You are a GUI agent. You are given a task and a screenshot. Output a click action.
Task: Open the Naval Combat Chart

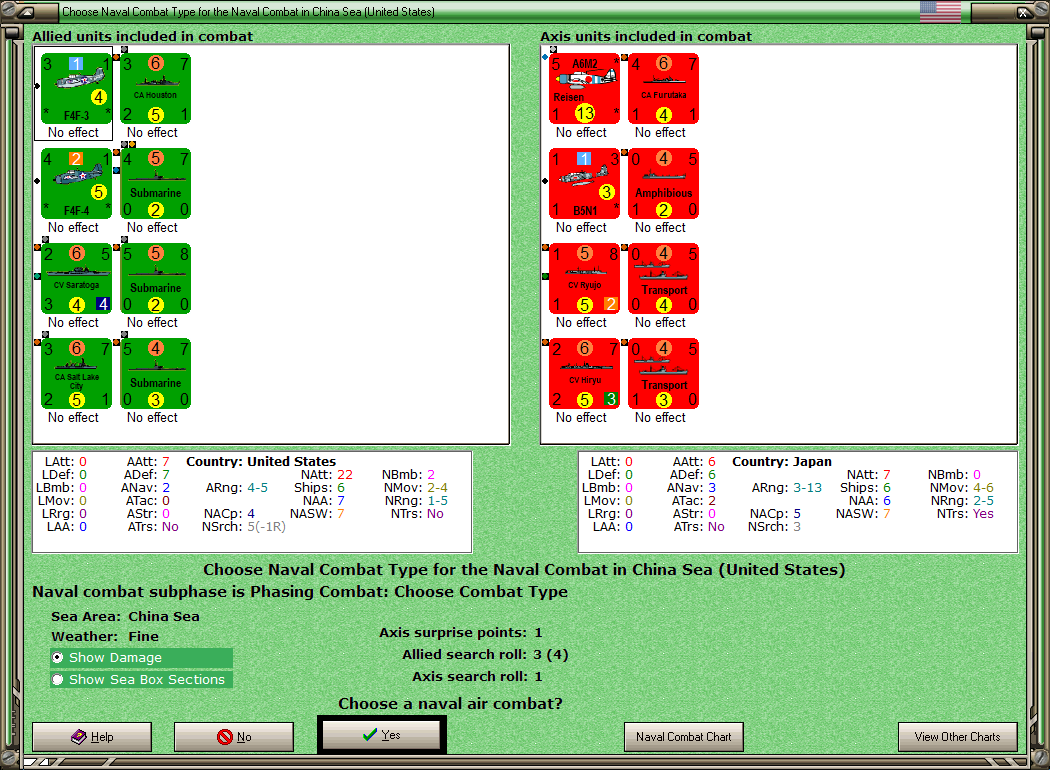[x=684, y=737]
